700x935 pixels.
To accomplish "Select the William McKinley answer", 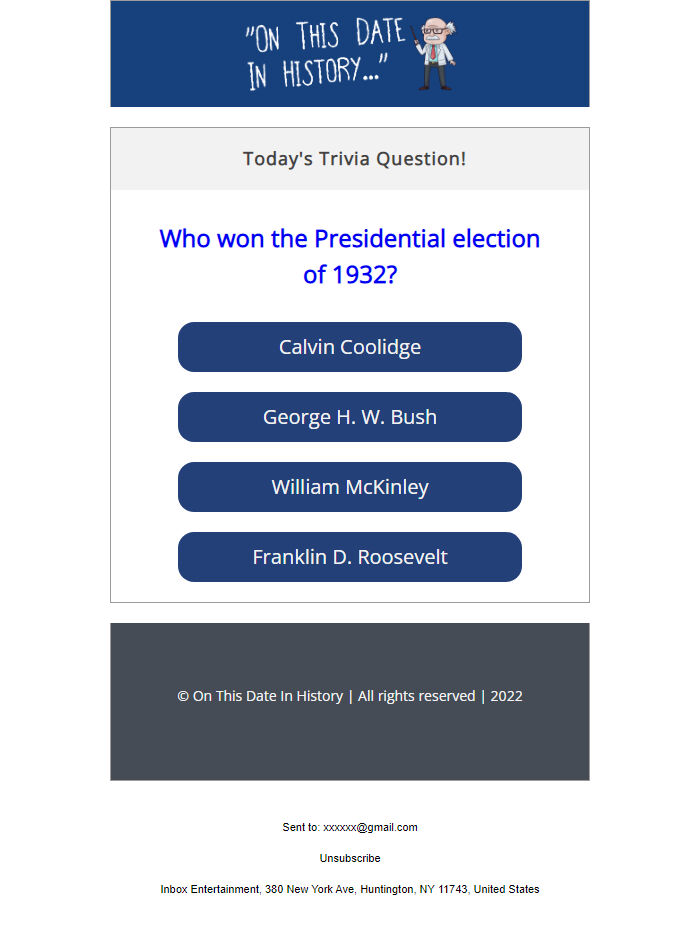I will pos(349,487).
